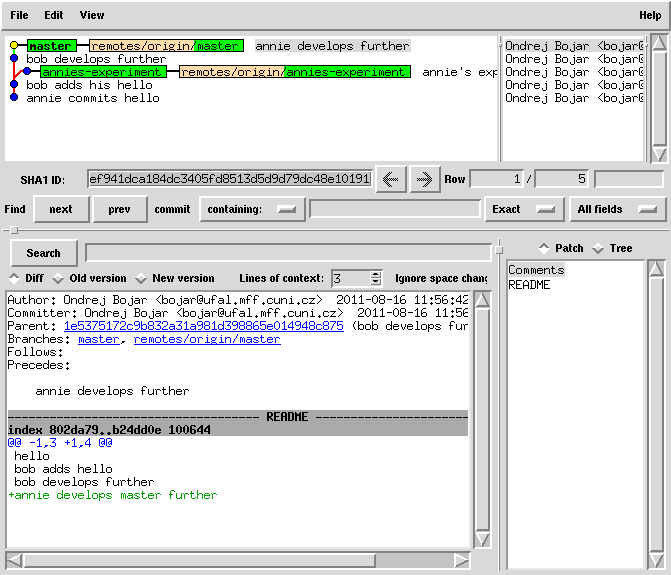The width and height of the screenshot is (671, 575).
Task: Click the Search button
Action: pyautogui.click(x=43, y=253)
